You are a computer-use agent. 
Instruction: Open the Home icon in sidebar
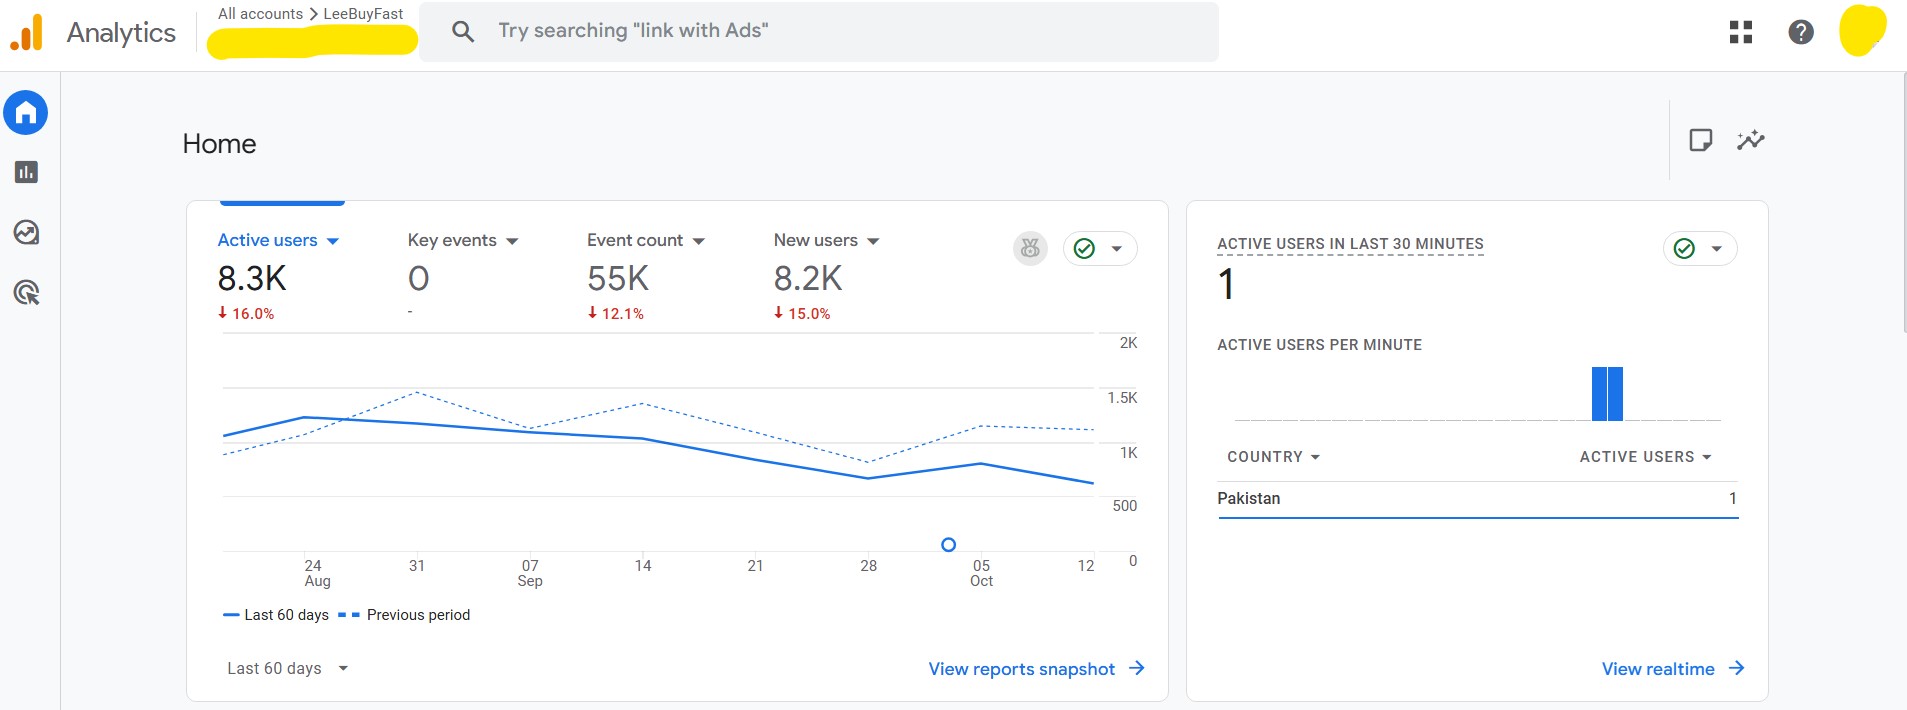point(26,113)
